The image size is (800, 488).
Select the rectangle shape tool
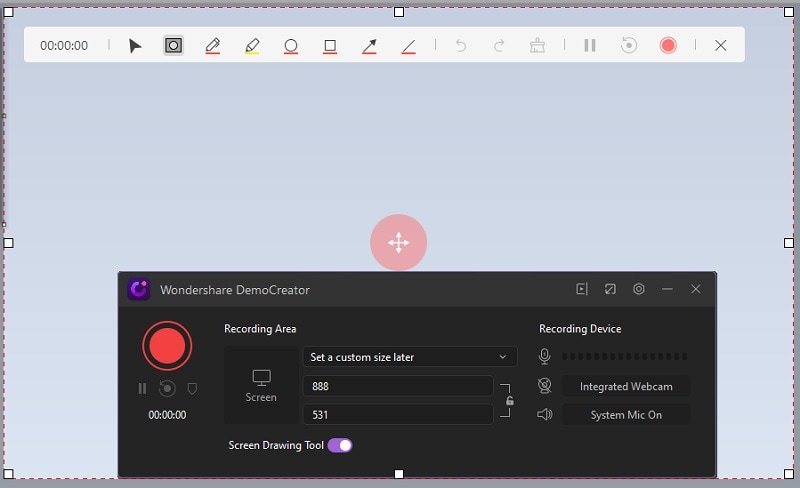[330, 46]
